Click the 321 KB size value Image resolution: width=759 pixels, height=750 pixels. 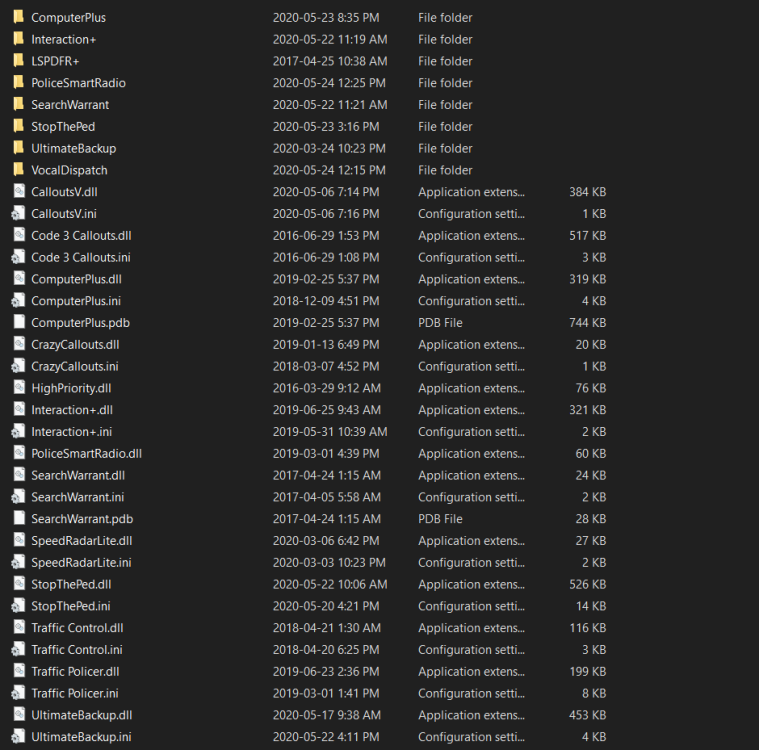coord(587,410)
